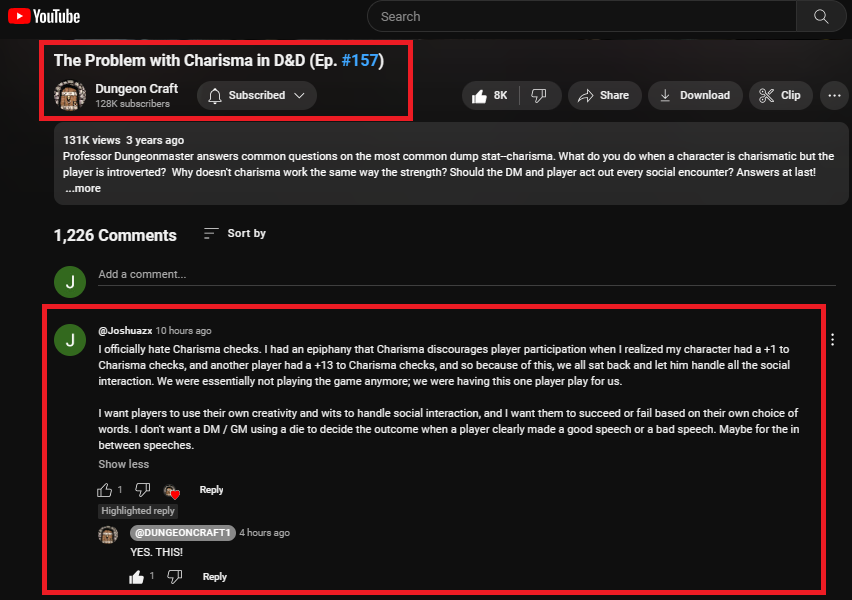
Task: Open the Dungeon Craft channel name
Action: click(136, 89)
